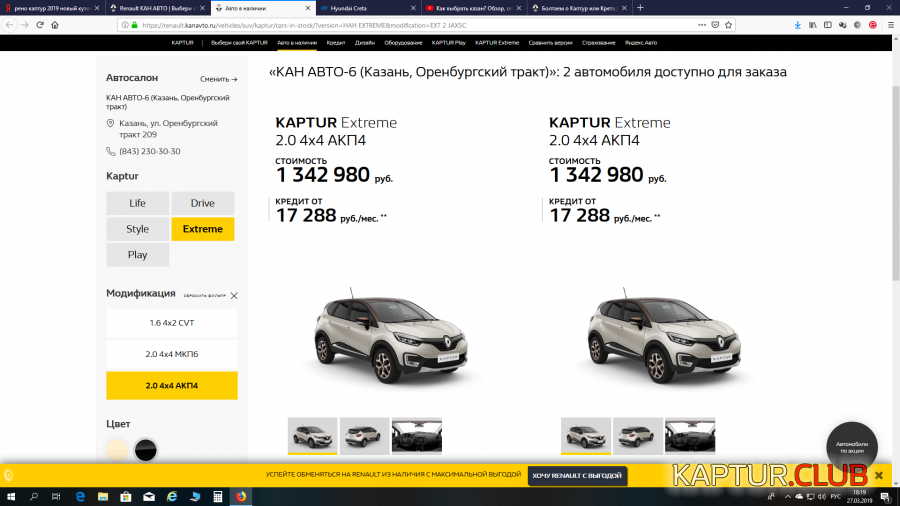The image size is (900, 506).
Task: Click the location pin icon beside the dealership address
Action: tap(111, 124)
